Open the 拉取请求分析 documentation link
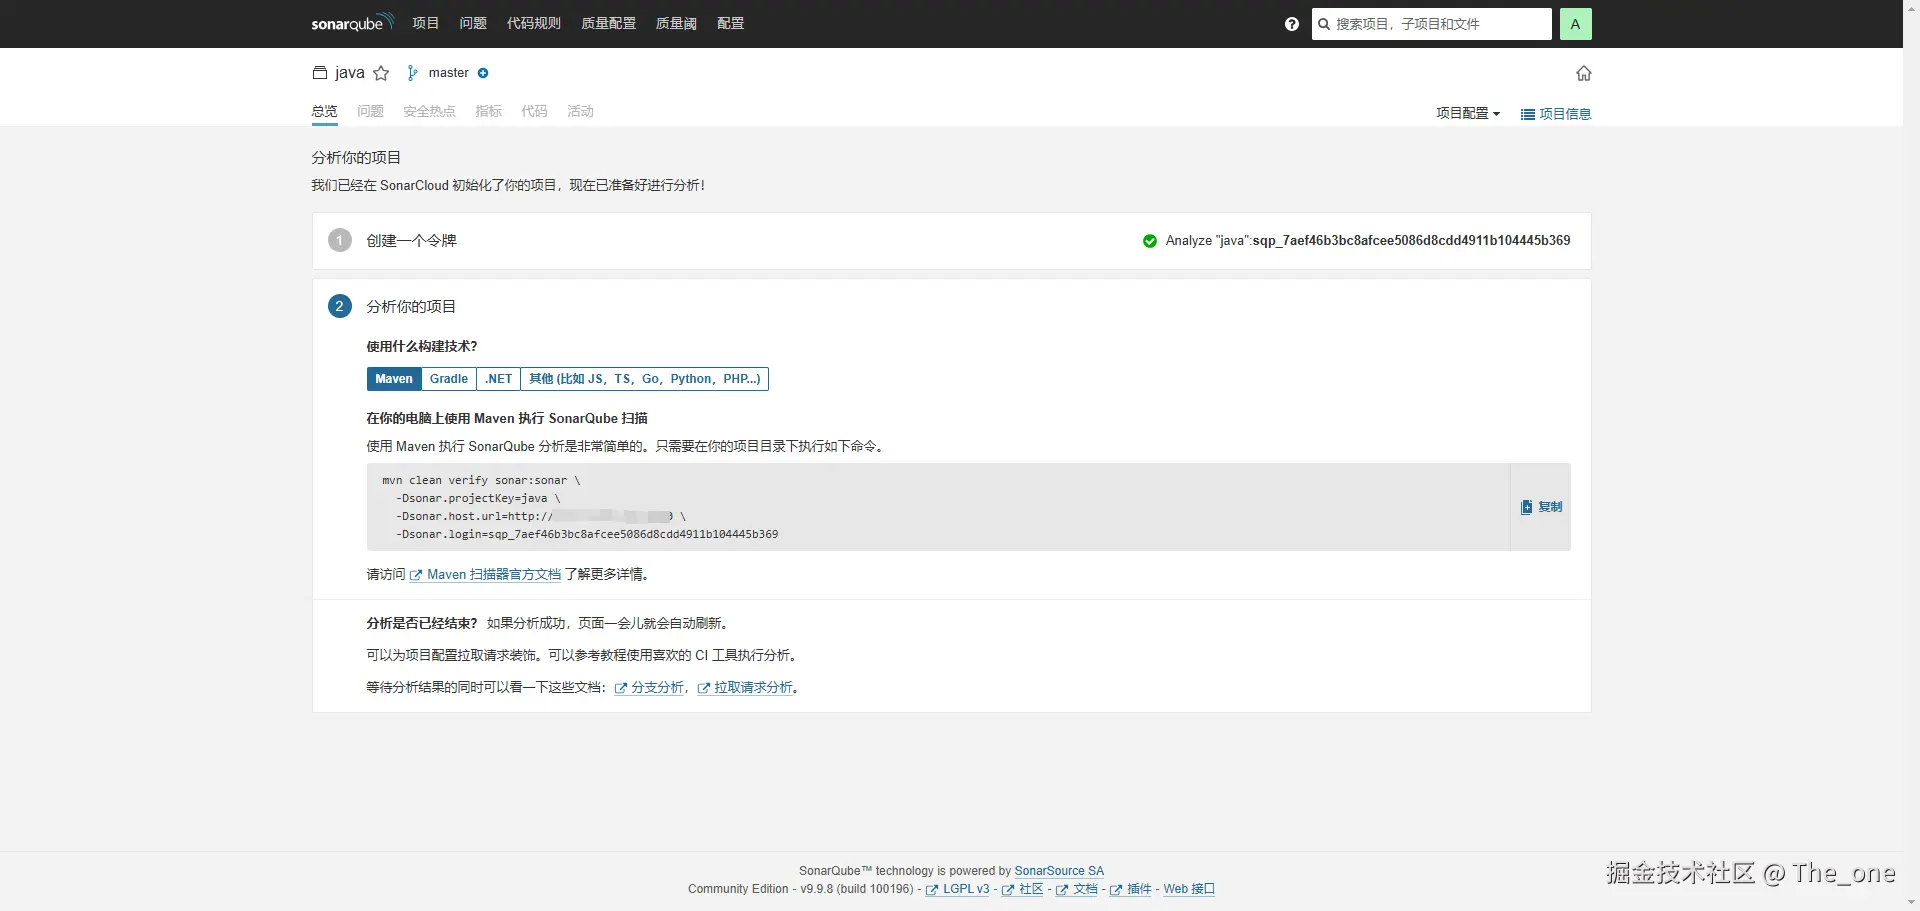This screenshot has width=1920, height=911. 745,688
